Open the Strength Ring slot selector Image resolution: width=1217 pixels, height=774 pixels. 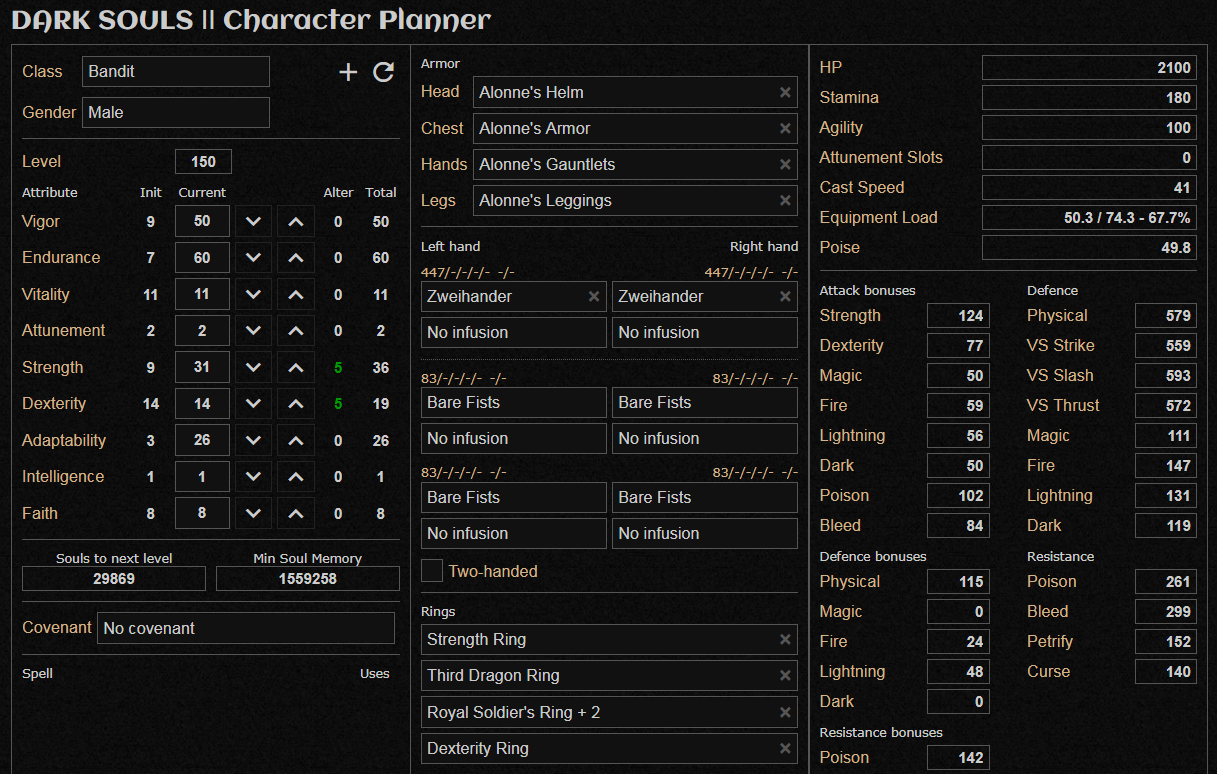610,640
